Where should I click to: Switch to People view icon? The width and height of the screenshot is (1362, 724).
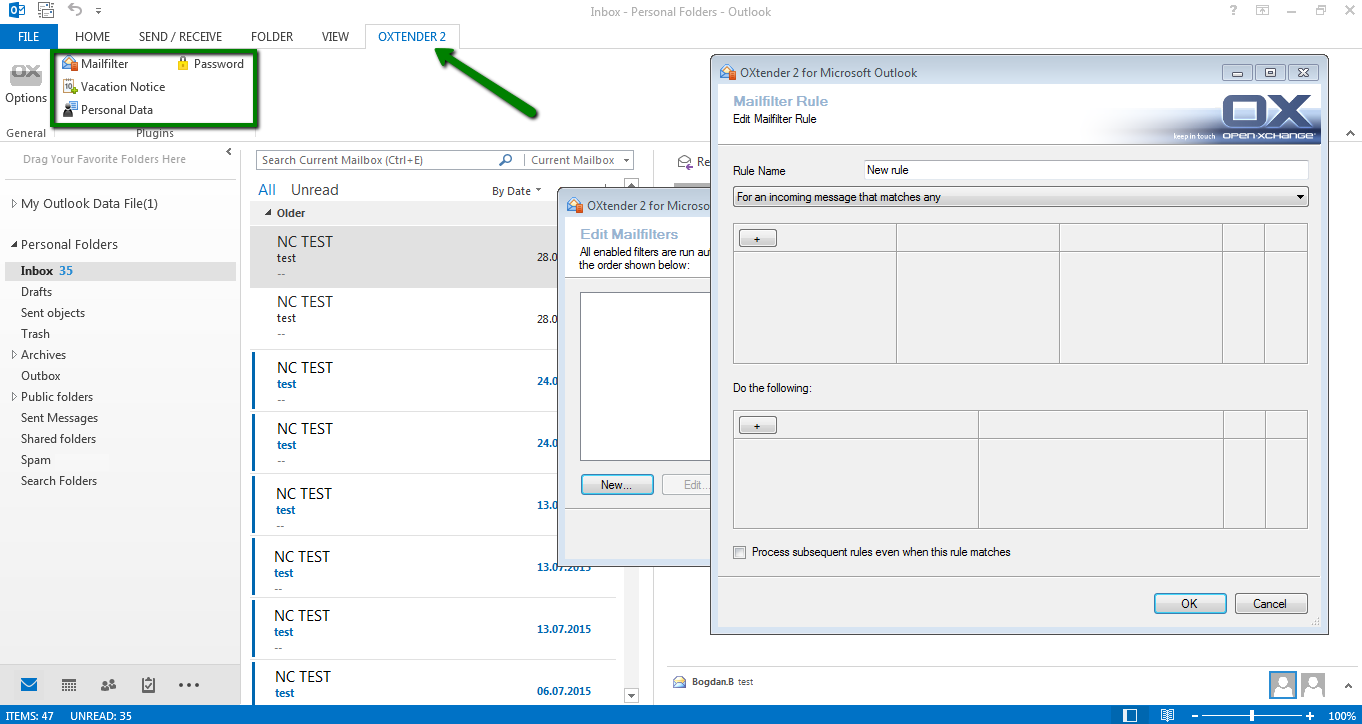tap(109, 685)
